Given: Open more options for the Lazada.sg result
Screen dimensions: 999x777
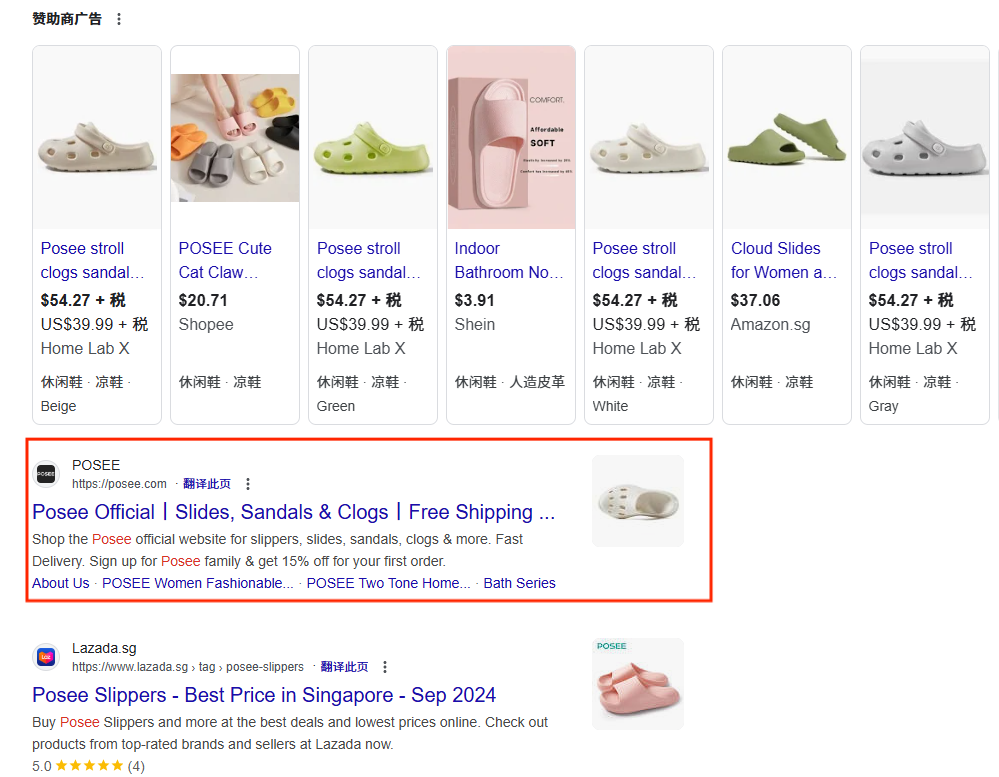Looking at the screenshot, I should [385, 667].
